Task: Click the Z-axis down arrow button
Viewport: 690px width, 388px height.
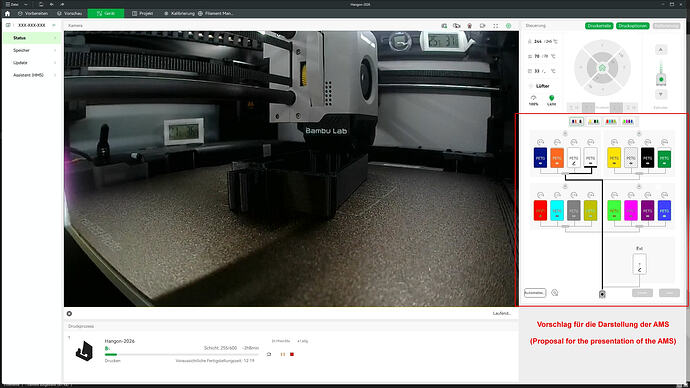Action: pyautogui.click(x=661, y=94)
